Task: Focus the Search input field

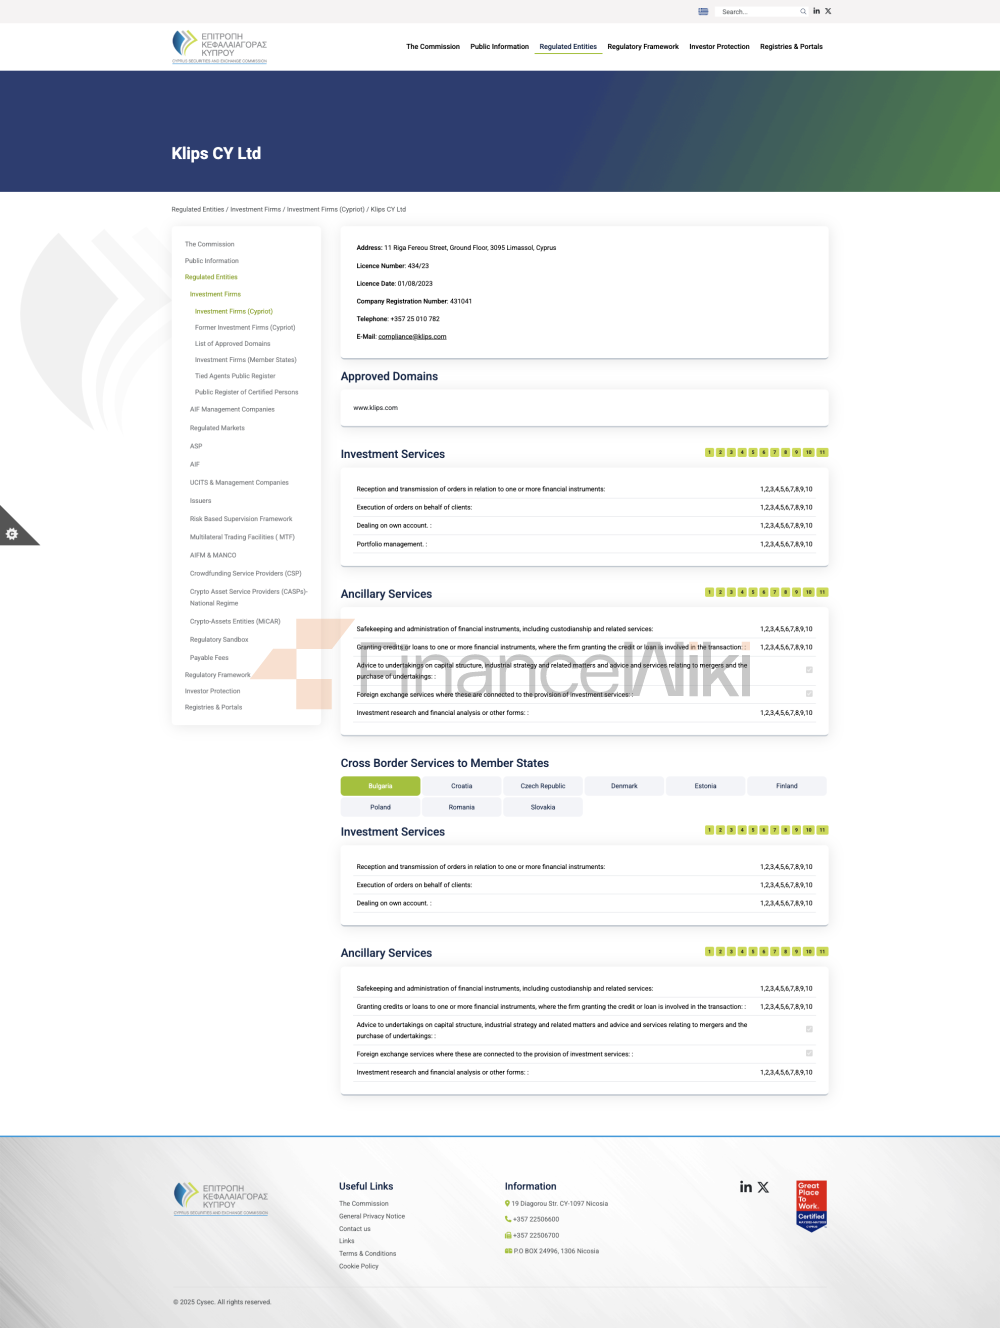Action: pos(758,12)
